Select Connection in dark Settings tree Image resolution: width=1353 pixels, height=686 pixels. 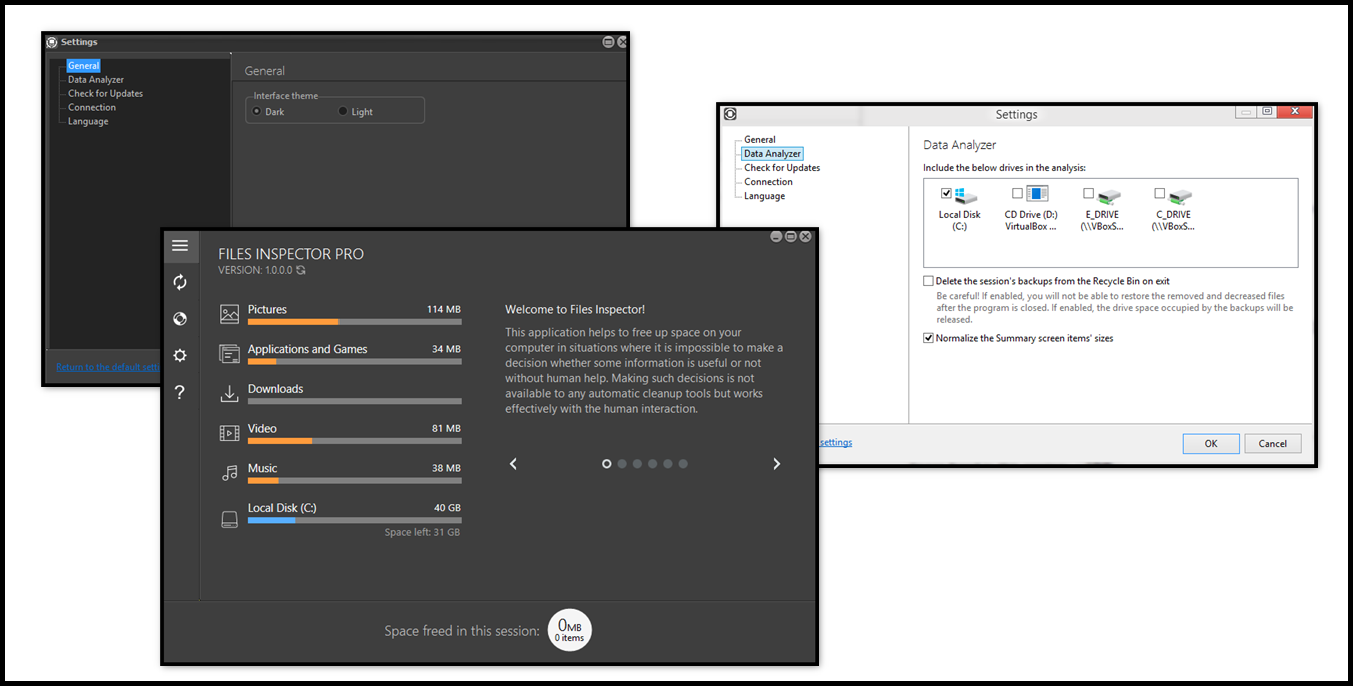pyautogui.click(x=92, y=108)
